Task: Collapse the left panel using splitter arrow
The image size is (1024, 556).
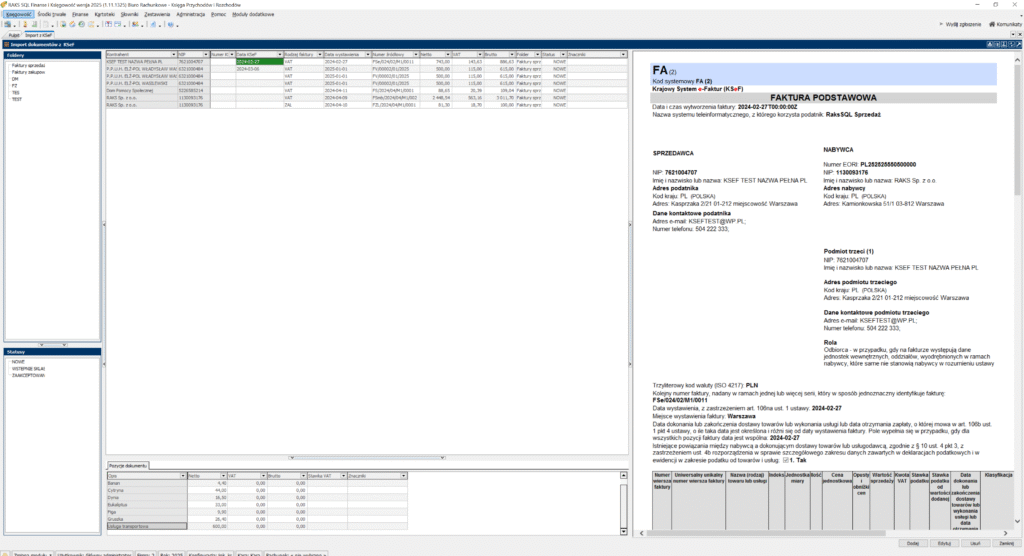Action: (104, 226)
